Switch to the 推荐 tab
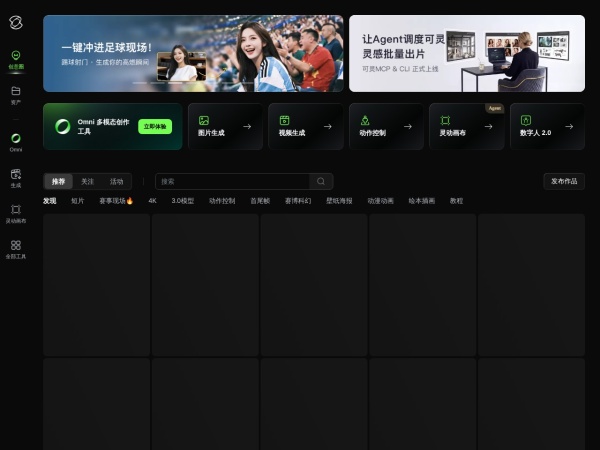This screenshot has width=600, height=450. click(x=59, y=181)
